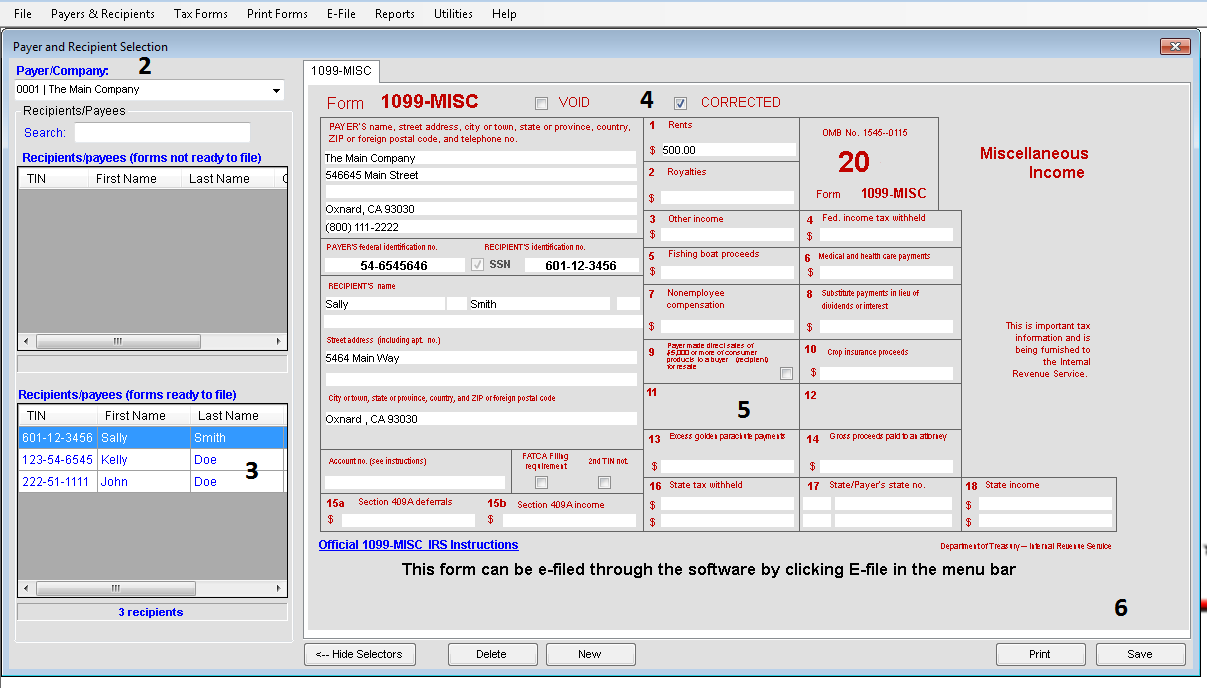Screen dimensions: 1207x691
Task: Click the New button
Action: point(589,654)
